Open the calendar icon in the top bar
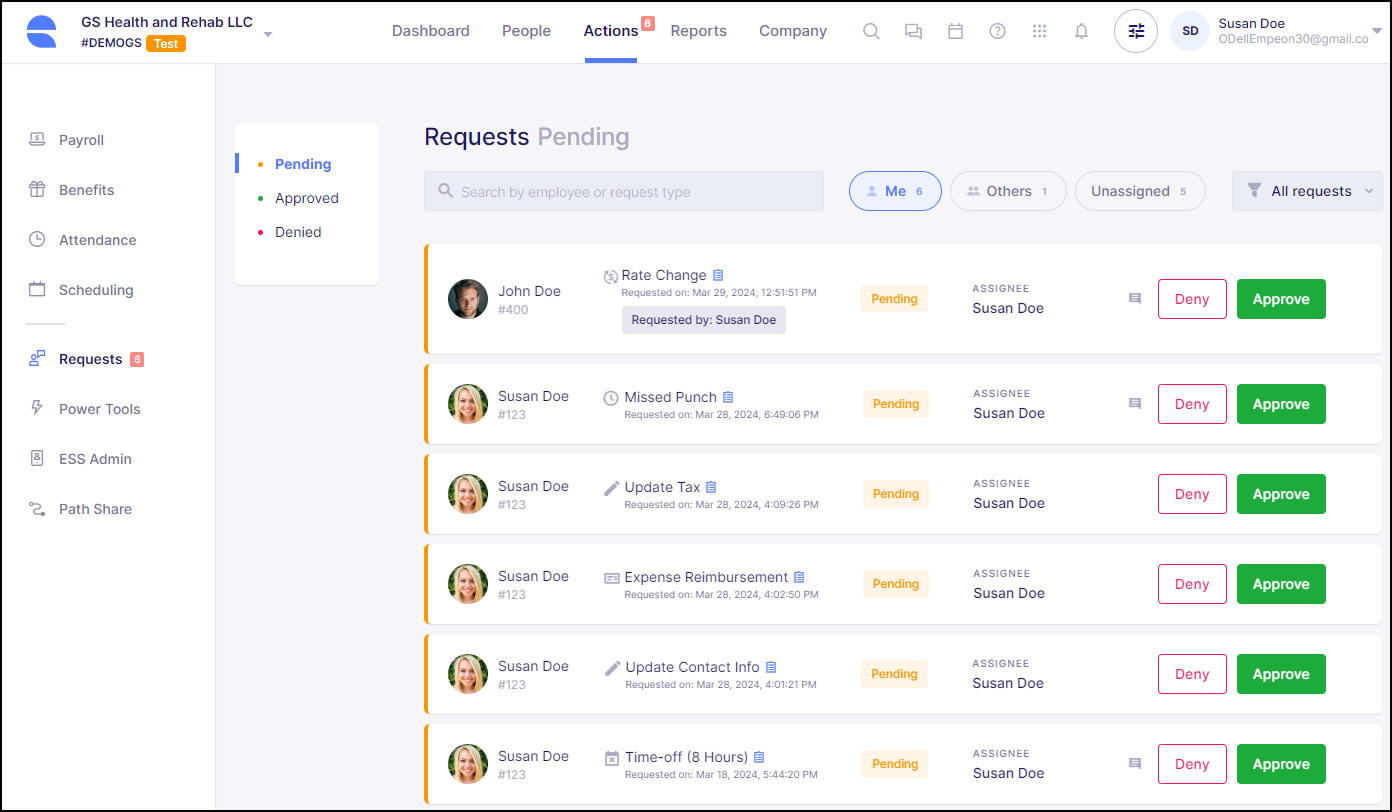Viewport: 1392px width, 812px height. [x=955, y=31]
